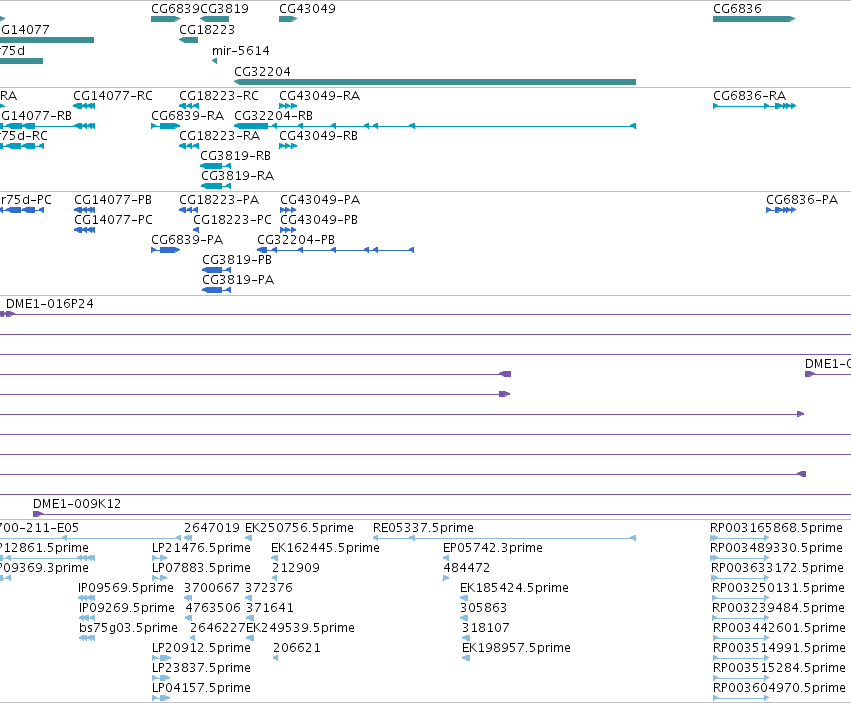Select the EK250756.5prime EST label
This screenshot has width=851, height=703.
pos(299,528)
